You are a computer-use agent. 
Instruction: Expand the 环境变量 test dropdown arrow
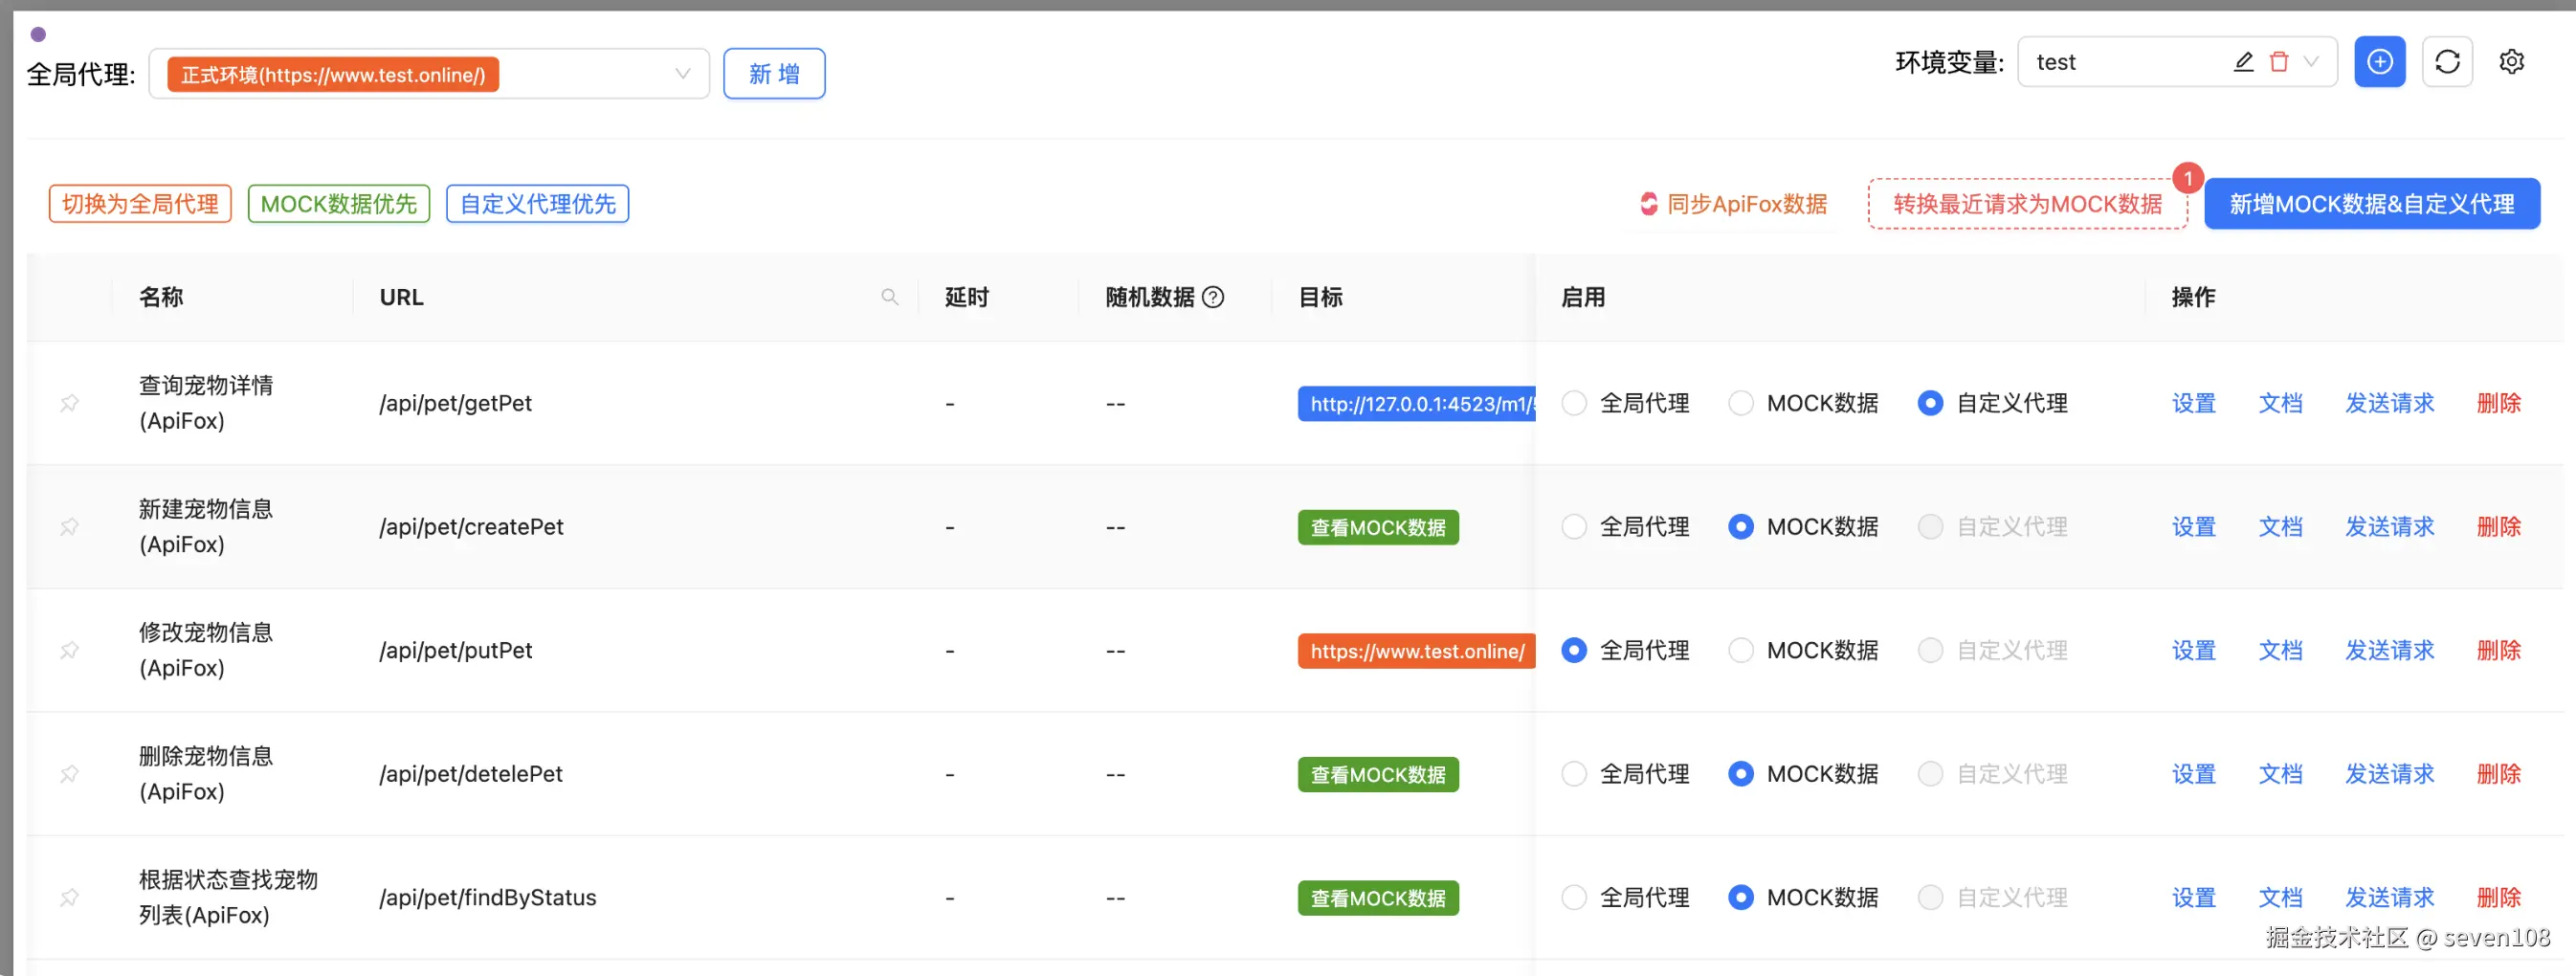(2311, 62)
